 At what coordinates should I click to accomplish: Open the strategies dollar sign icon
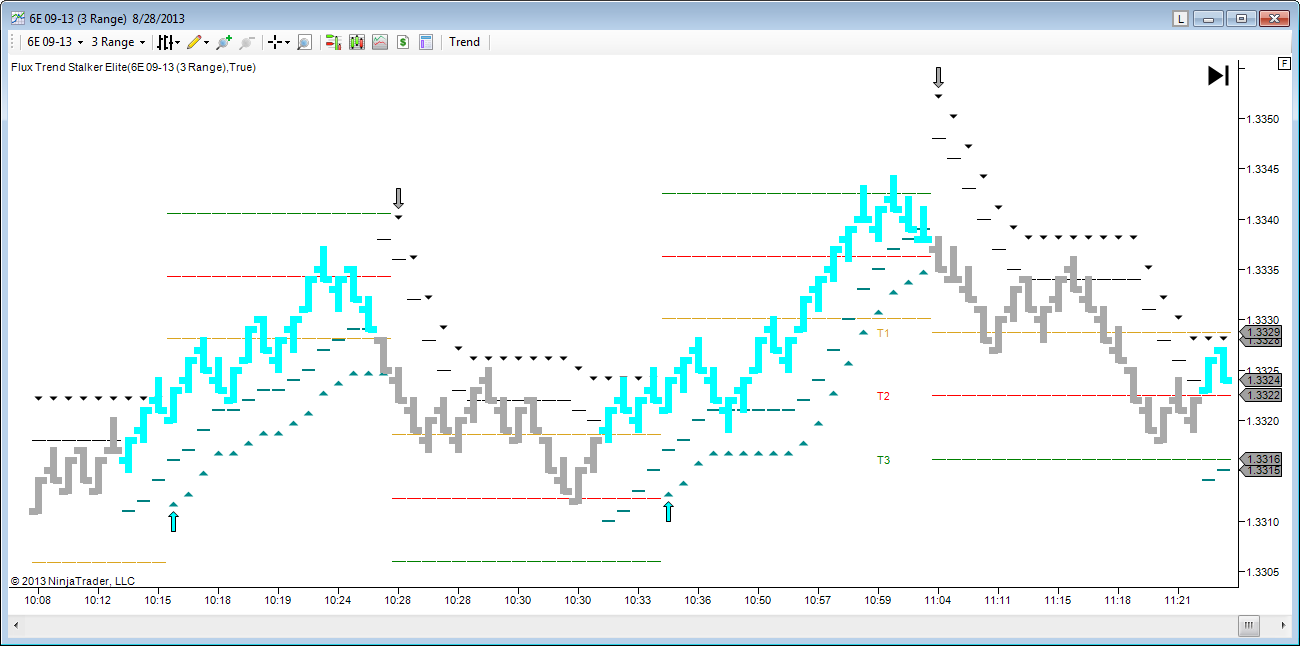coord(403,42)
